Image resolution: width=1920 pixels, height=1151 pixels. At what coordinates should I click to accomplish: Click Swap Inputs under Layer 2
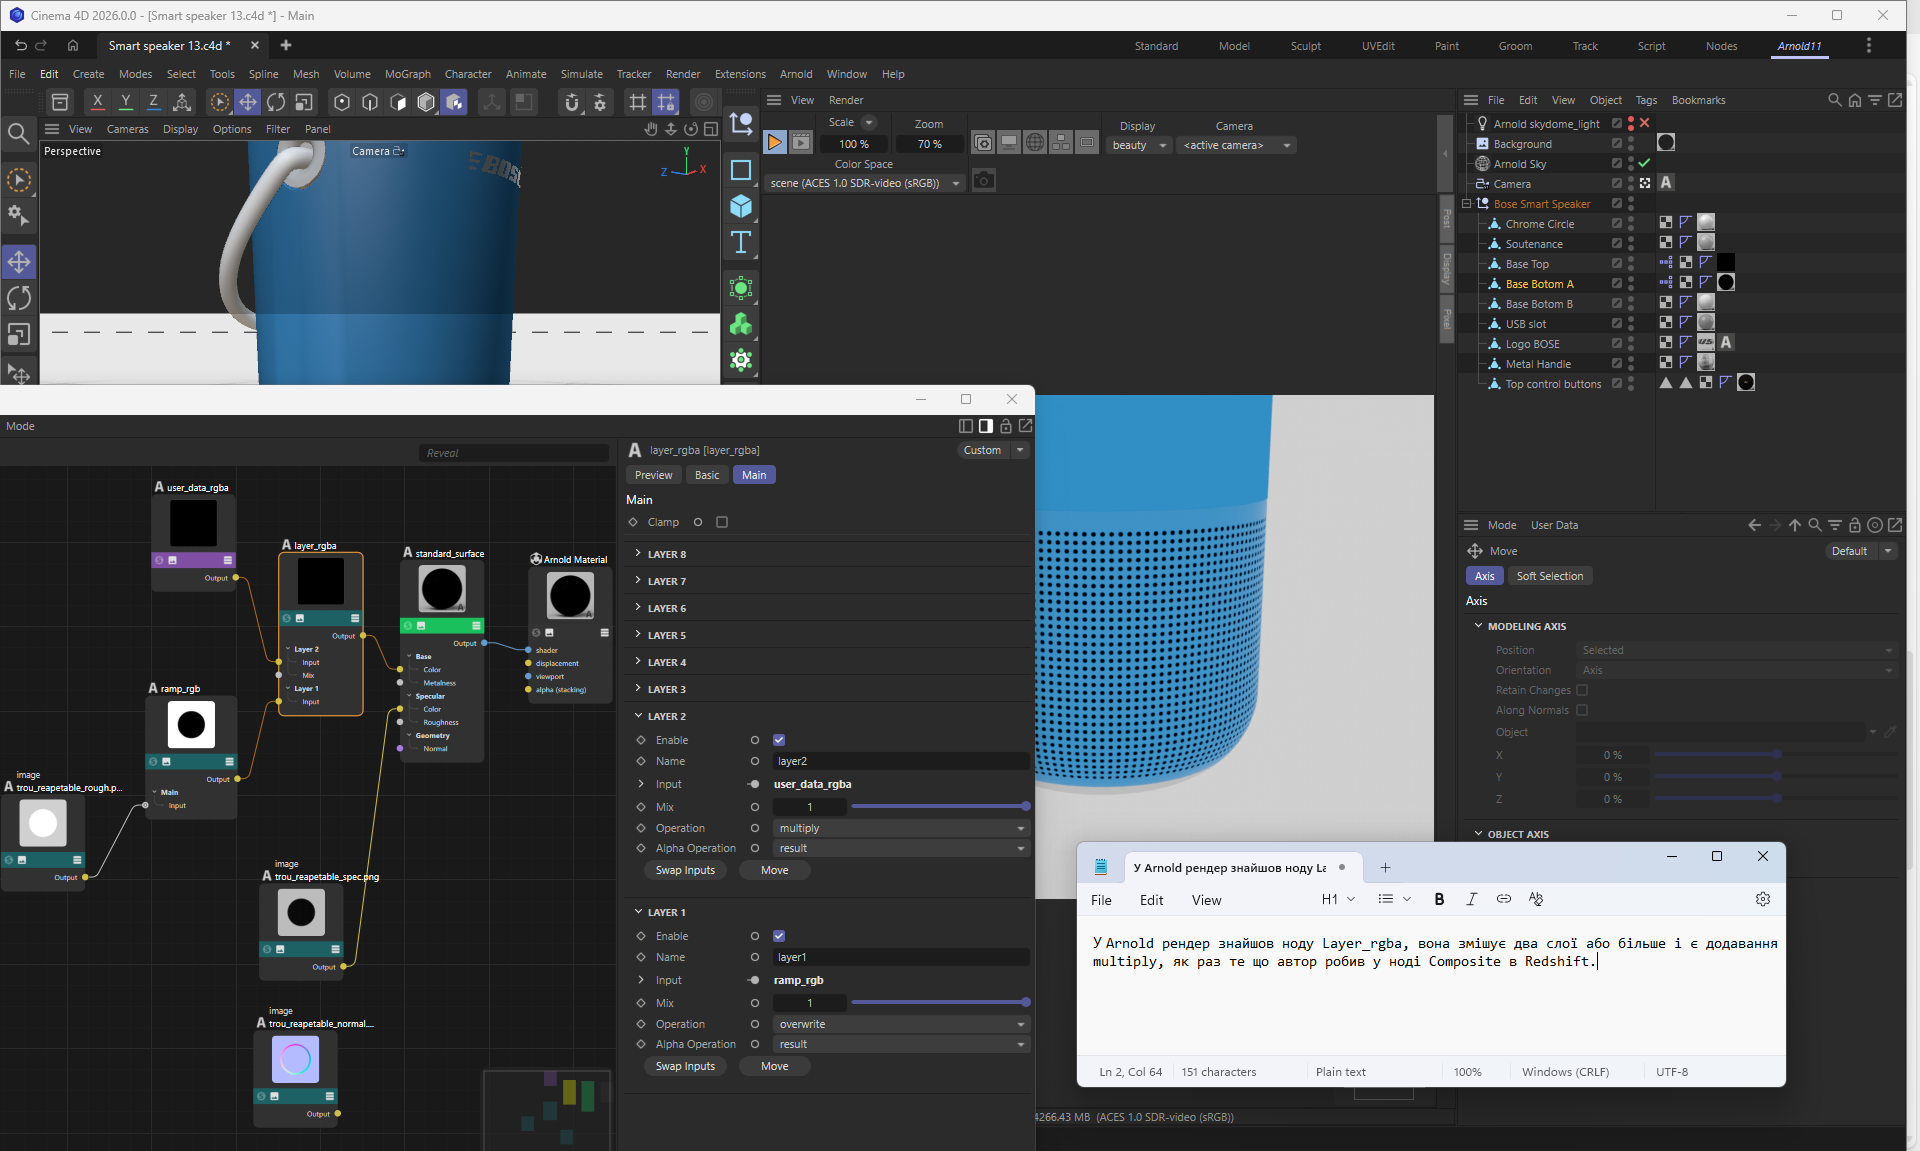pyautogui.click(x=685, y=870)
